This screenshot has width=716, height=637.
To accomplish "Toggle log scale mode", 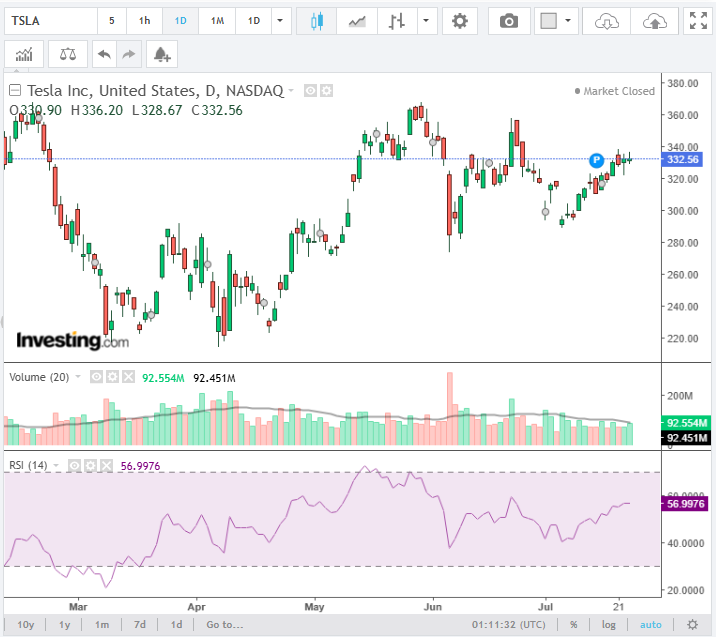I will pos(608,624).
